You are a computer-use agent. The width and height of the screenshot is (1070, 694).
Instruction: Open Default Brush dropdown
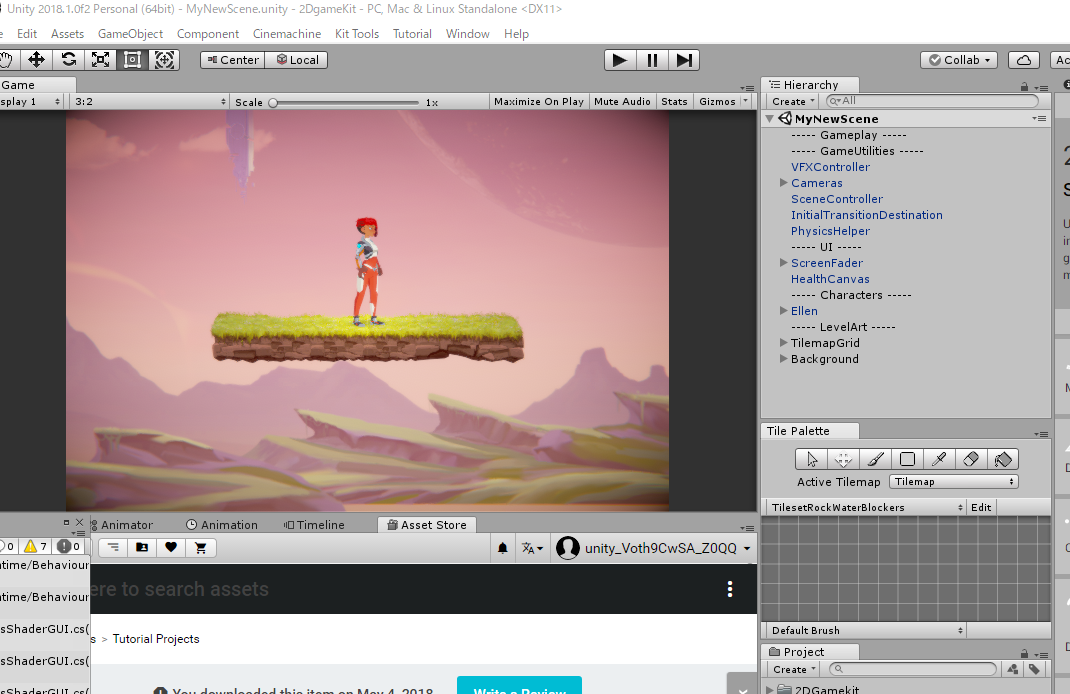(865, 631)
